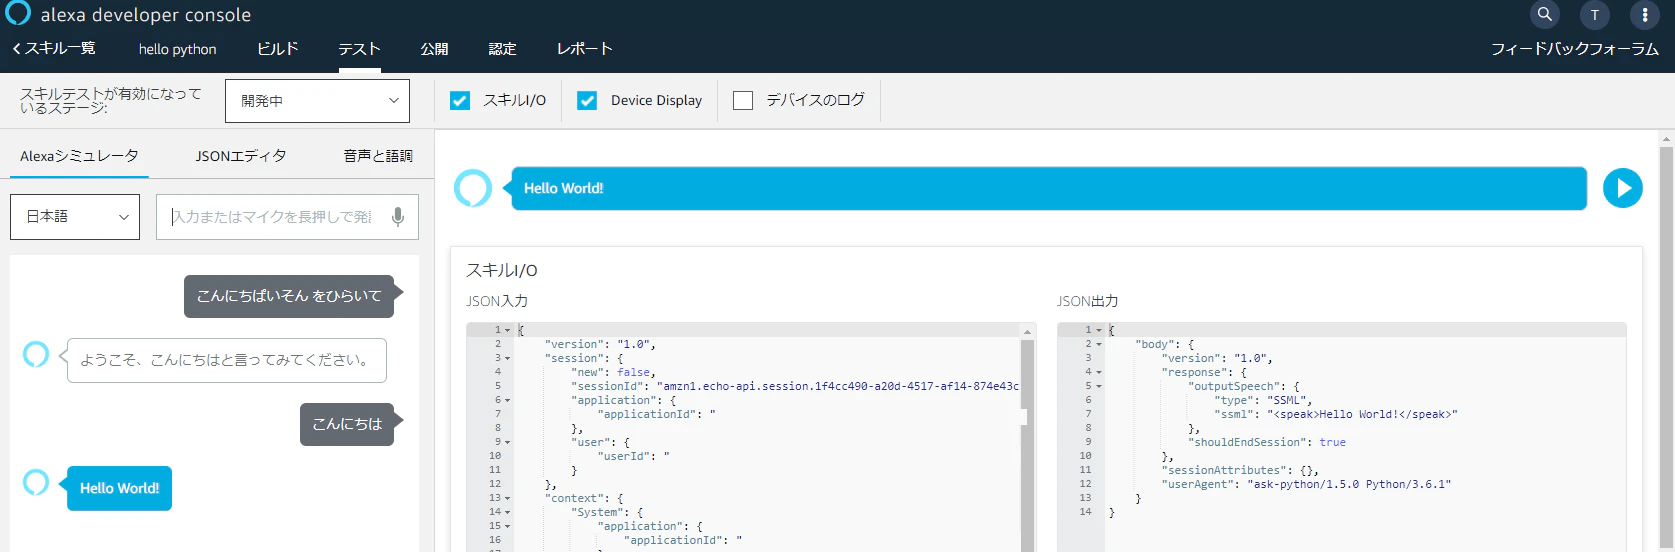Click the large Hello World! speech bar
The width and height of the screenshot is (1675, 552).
pyautogui.click(x=1049, y=188)
